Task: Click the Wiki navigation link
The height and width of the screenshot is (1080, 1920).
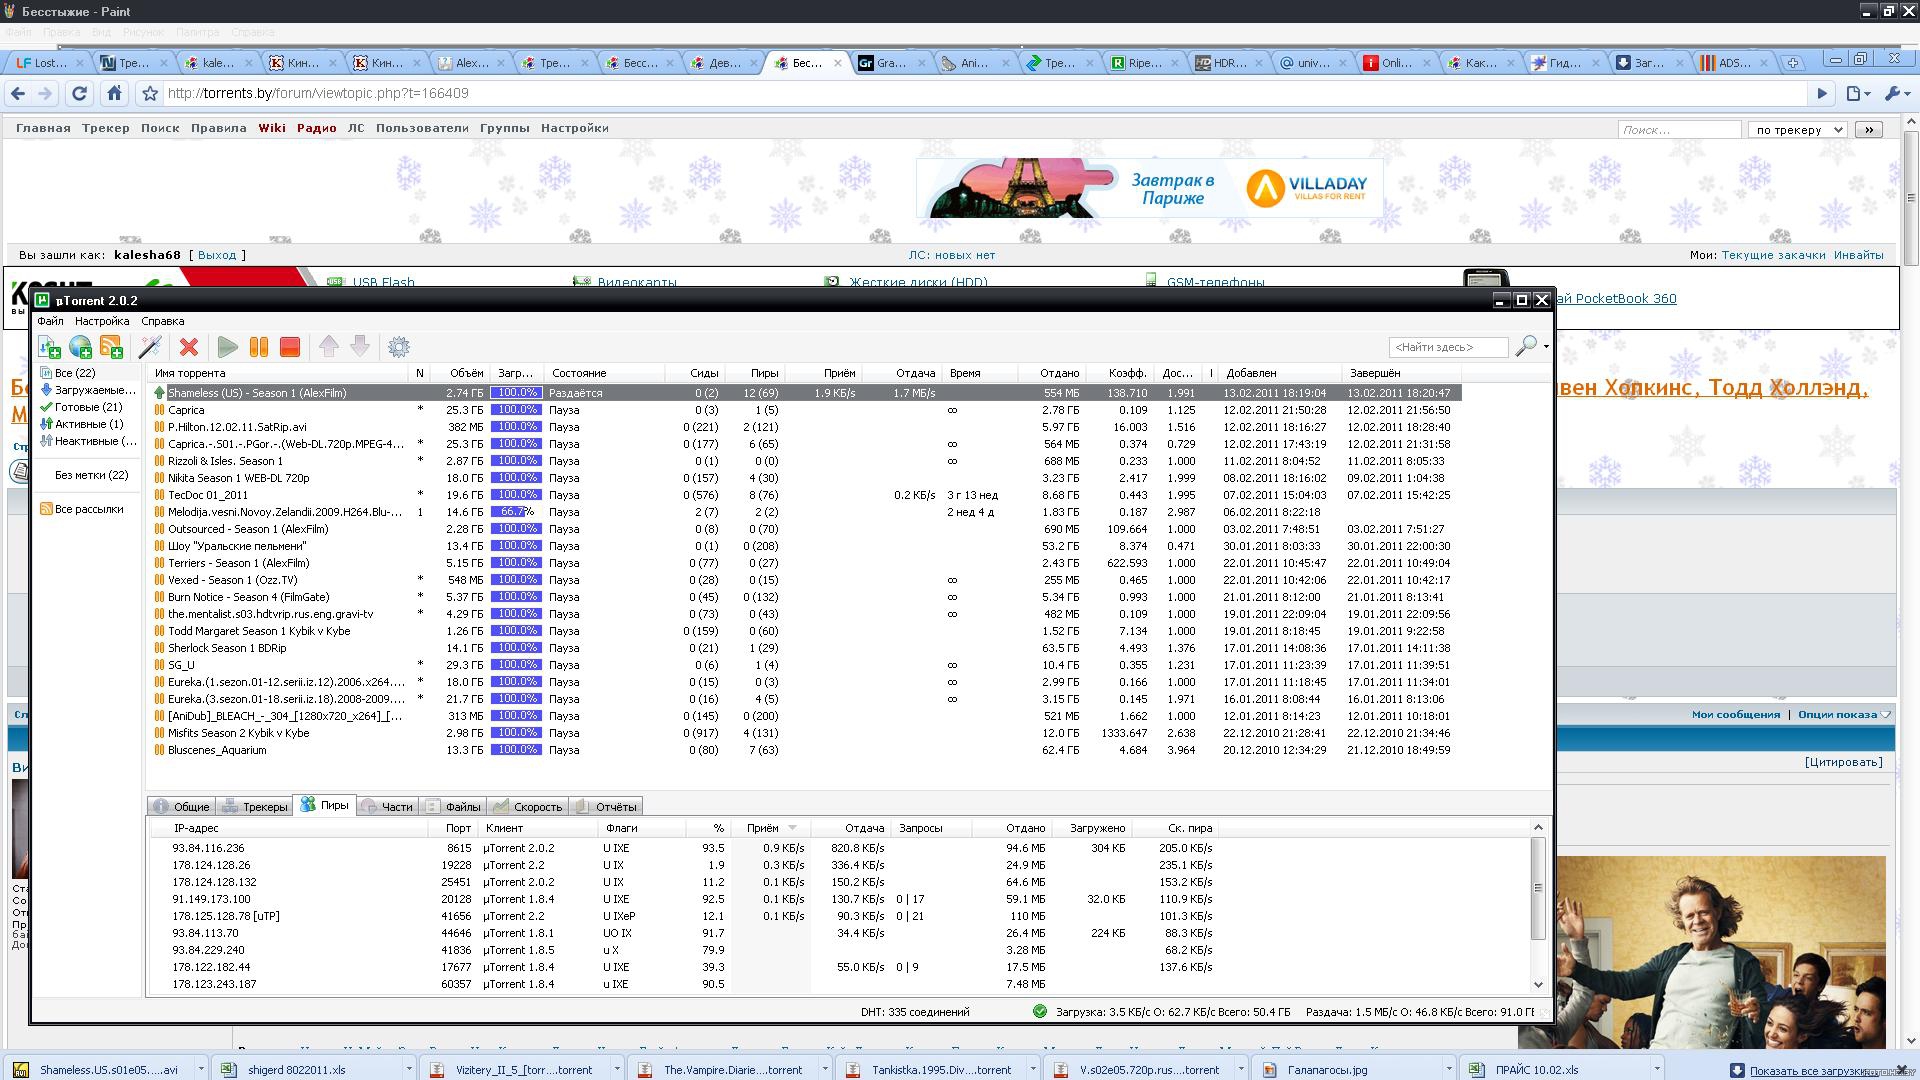Action: click(x=271, y=128)
